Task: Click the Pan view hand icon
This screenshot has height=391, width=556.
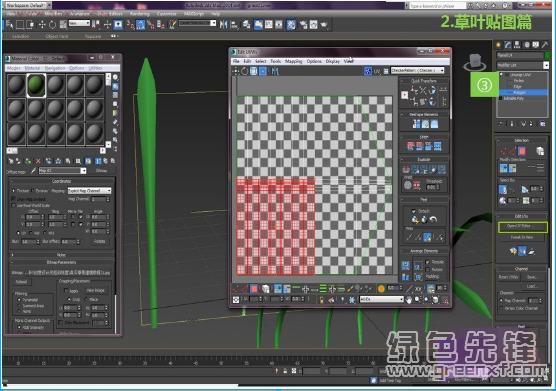Action: pyautogui.click(x=409, y=300)
